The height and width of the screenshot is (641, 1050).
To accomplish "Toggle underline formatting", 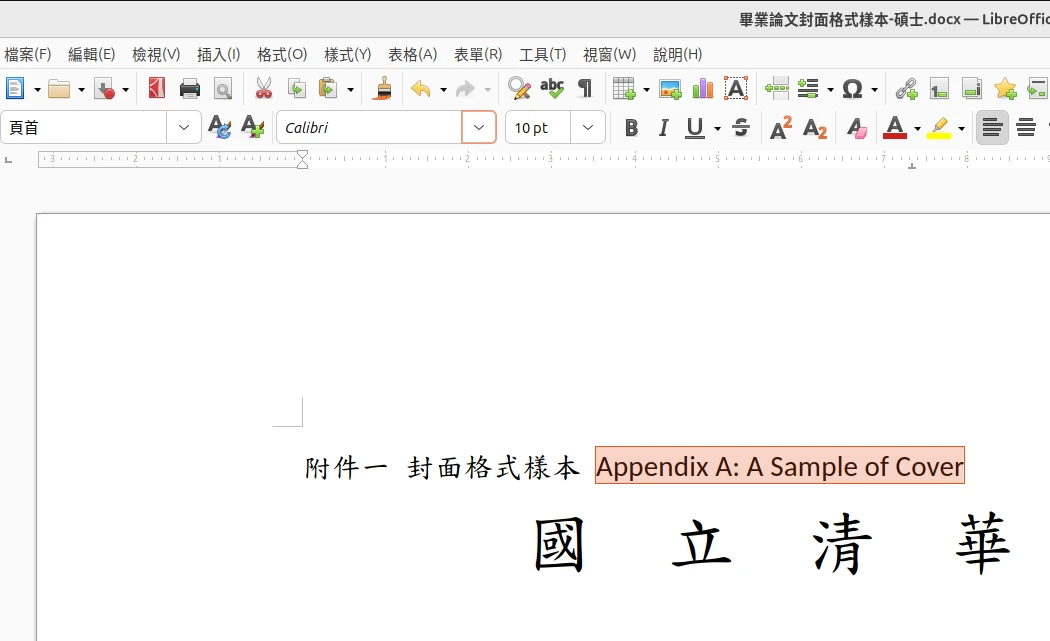I will (695, 127).
